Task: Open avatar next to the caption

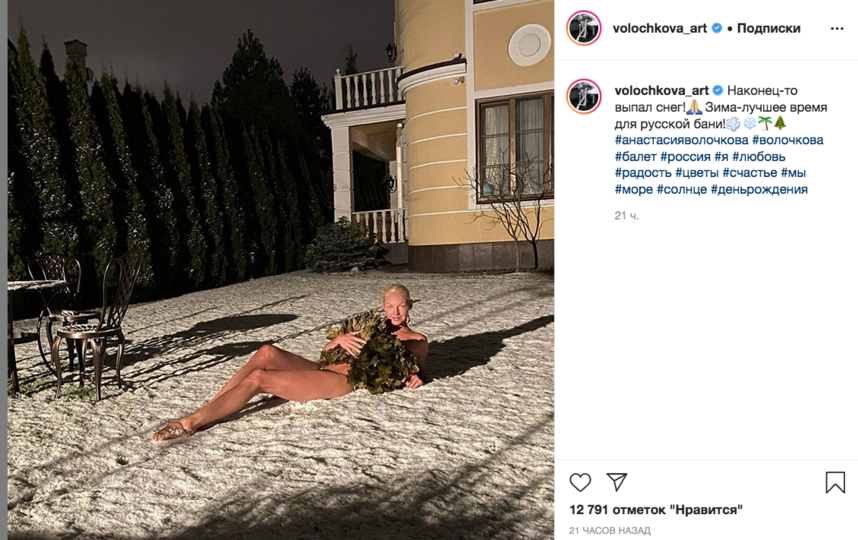Action: pos(584,96)
